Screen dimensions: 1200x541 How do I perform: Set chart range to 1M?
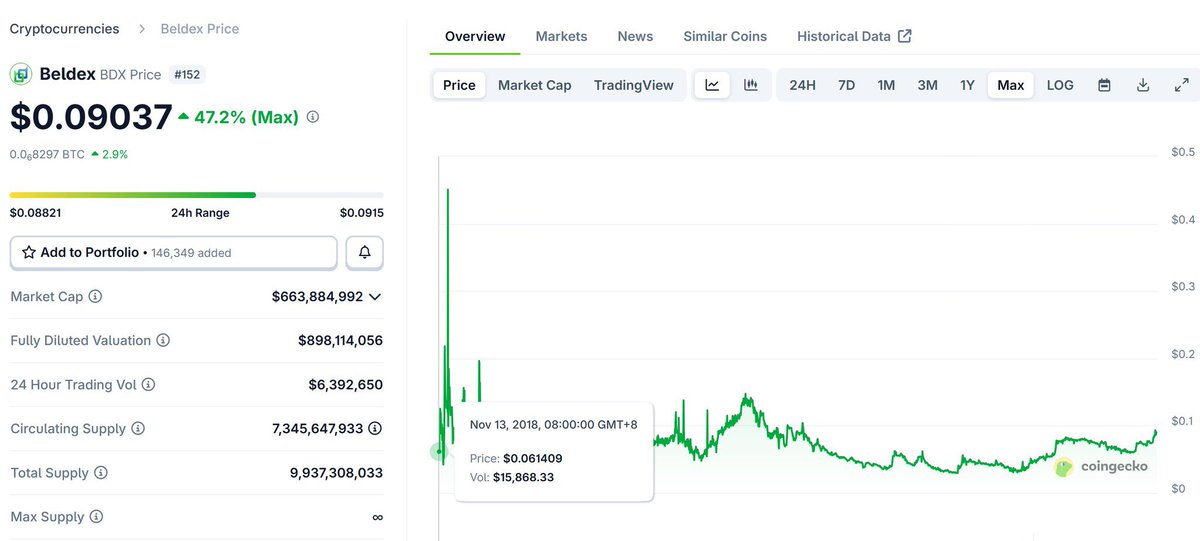[886, 85]
